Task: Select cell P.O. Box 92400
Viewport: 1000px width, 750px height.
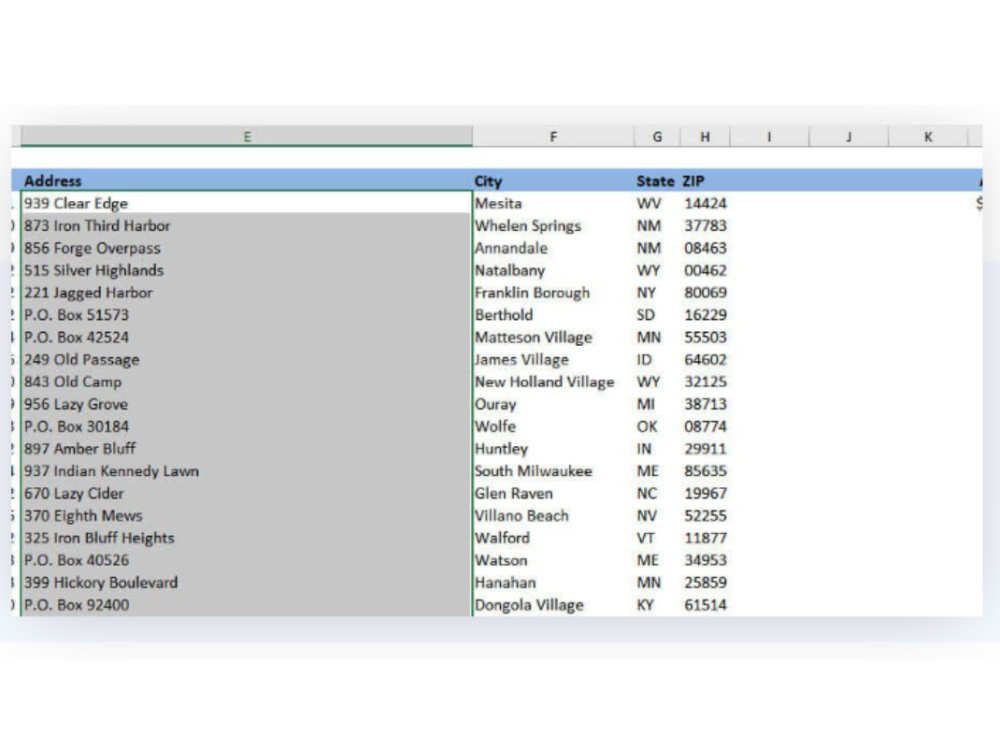Action: pyautogui.click(x=247, y=605)
